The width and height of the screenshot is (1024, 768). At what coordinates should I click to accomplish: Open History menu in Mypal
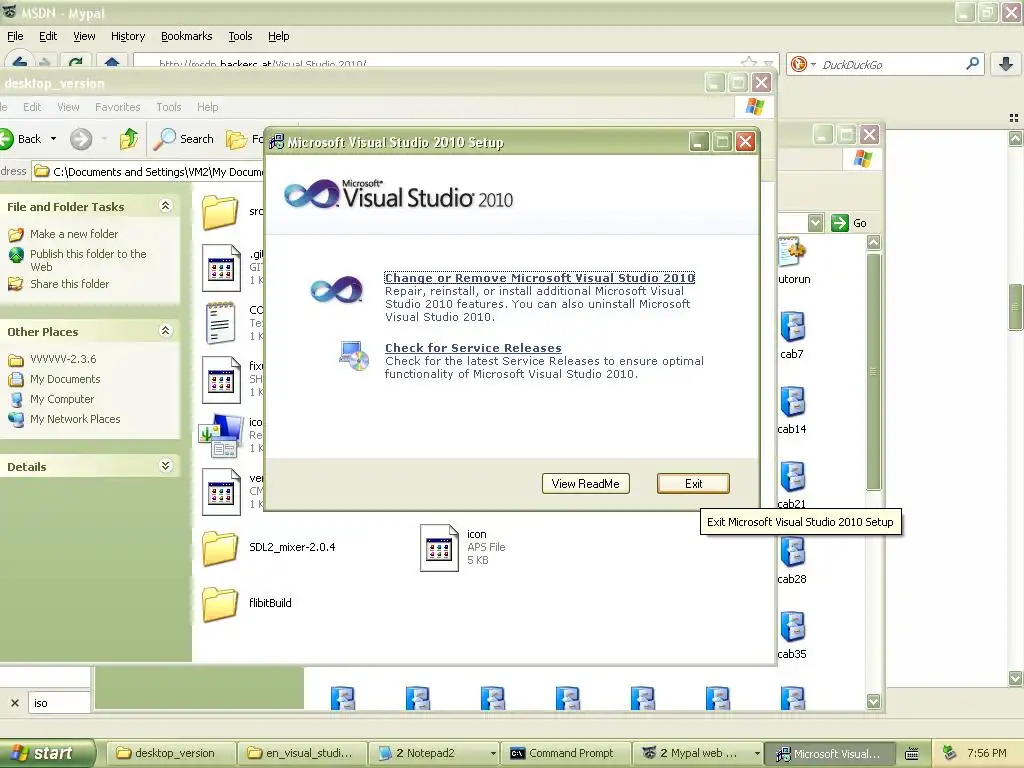click(128, 37)
